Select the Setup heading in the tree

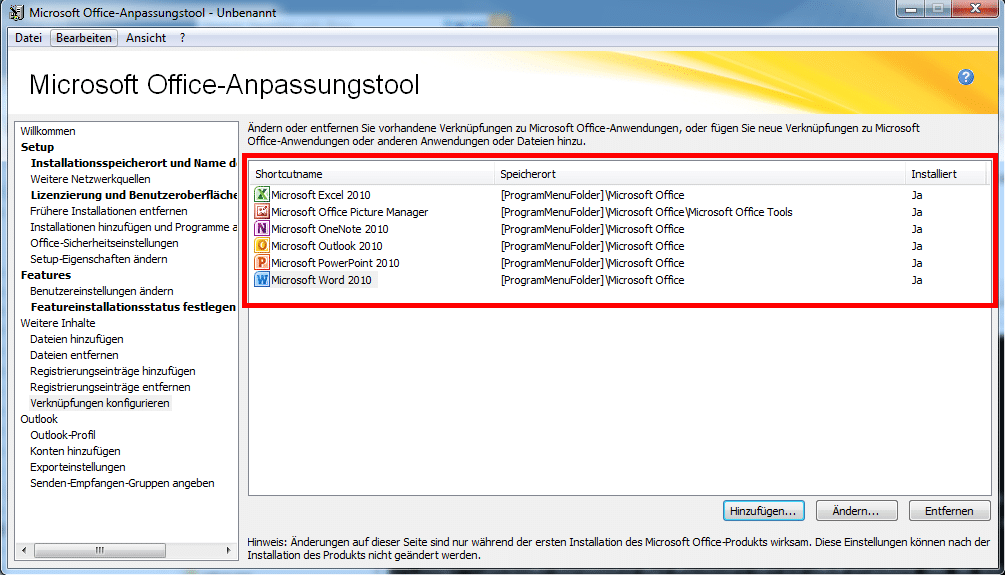coord(37,147)
